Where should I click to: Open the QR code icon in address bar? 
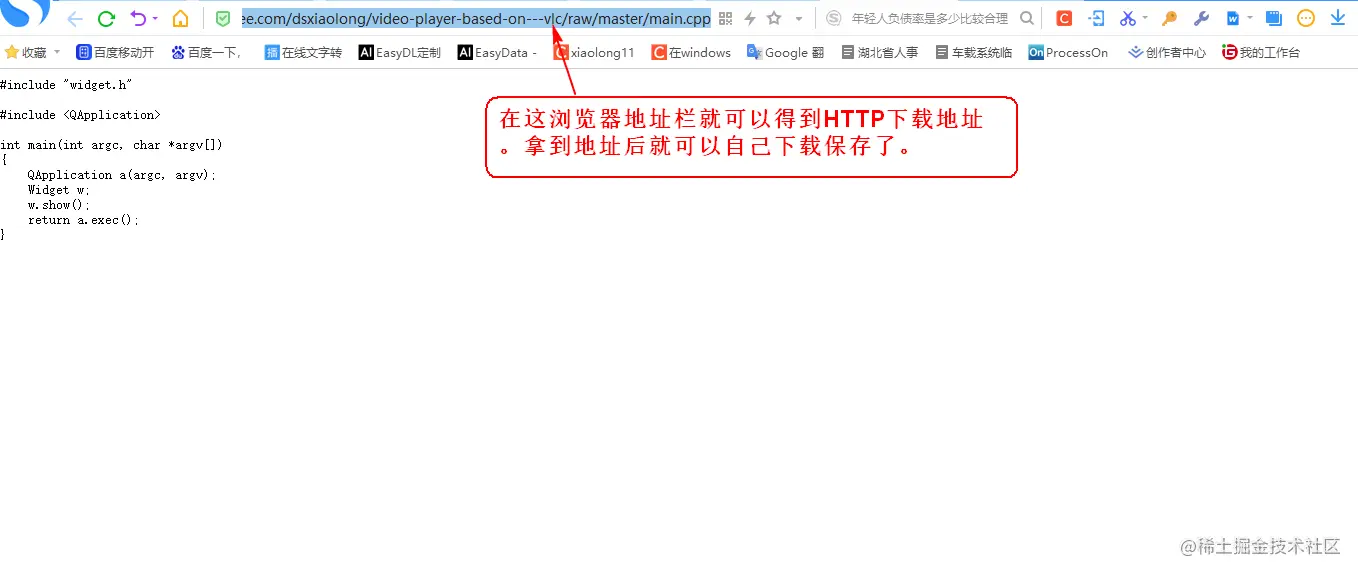click(x=726, y=18)
